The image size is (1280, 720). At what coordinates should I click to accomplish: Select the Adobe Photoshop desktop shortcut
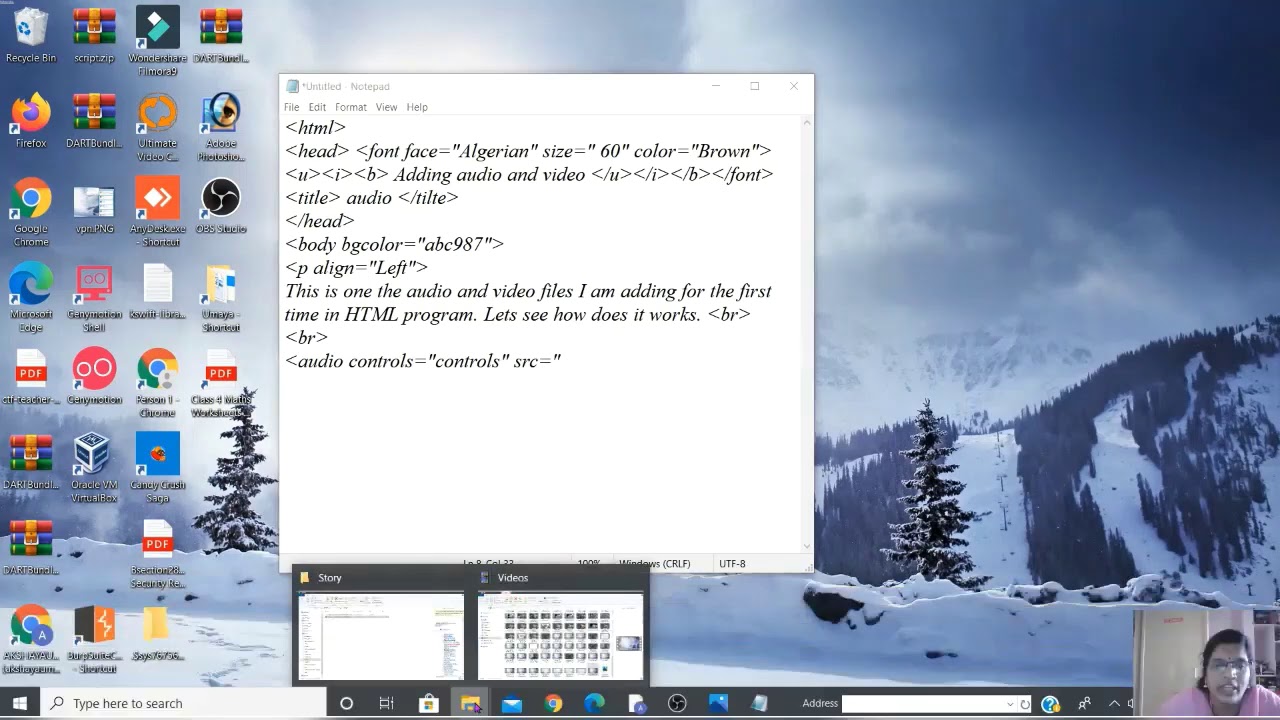coord(220,127)
